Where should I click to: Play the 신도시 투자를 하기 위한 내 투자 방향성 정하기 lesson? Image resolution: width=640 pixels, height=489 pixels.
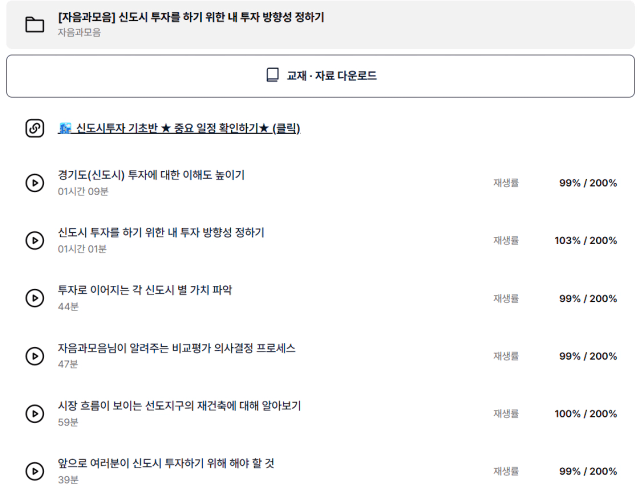coord(35,240)
